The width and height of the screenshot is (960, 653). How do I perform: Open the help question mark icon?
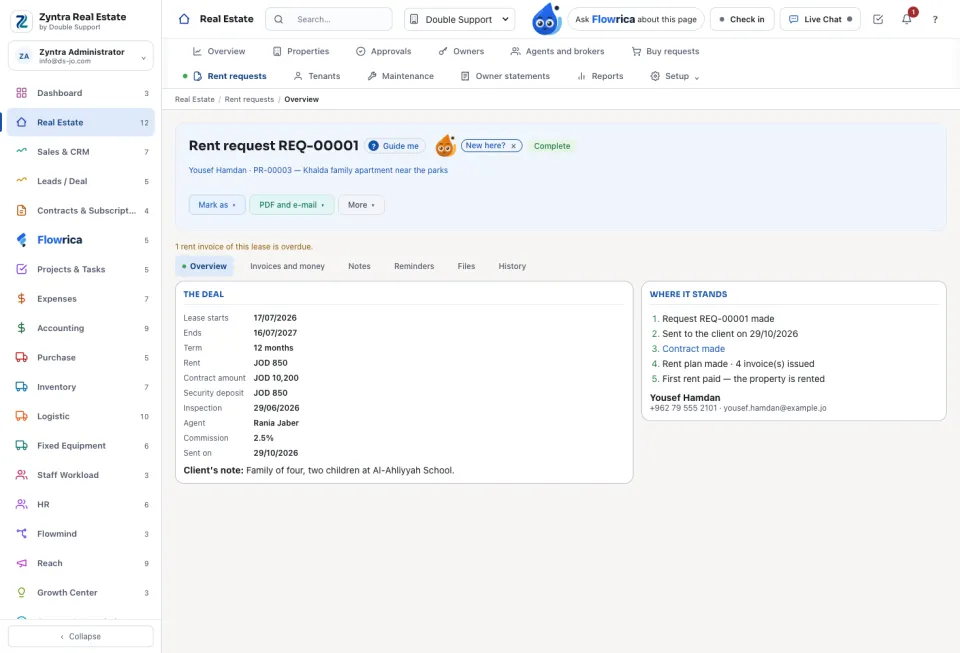(x=935, y=19)
